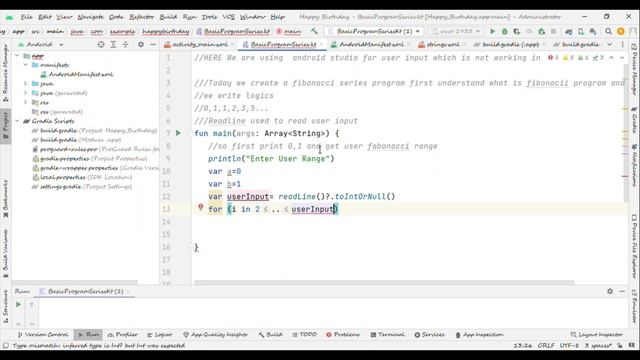This screenshot has width=640, height=360.
Task: Collapse all in the Project panel
Action: pyautogui.click(x=125, y=44)
